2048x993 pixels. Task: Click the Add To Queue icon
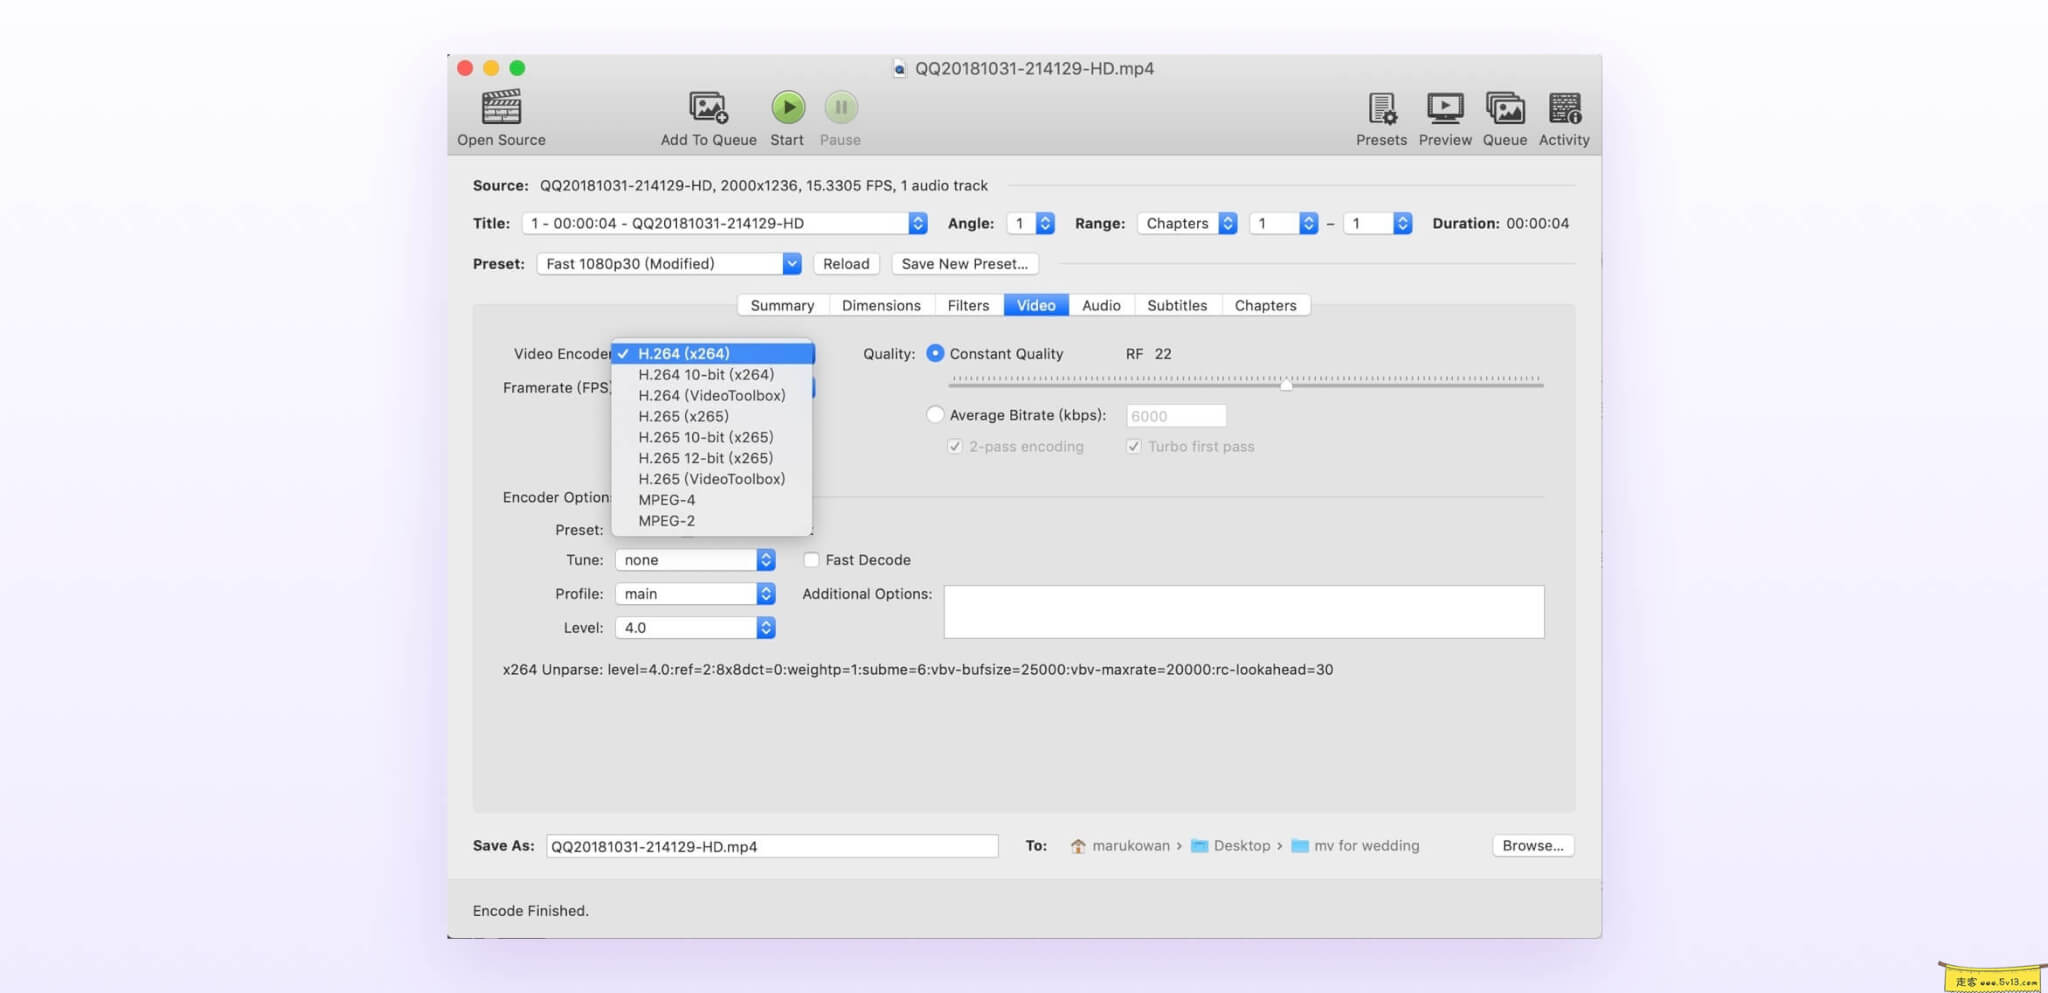click(x=708, y=108)
